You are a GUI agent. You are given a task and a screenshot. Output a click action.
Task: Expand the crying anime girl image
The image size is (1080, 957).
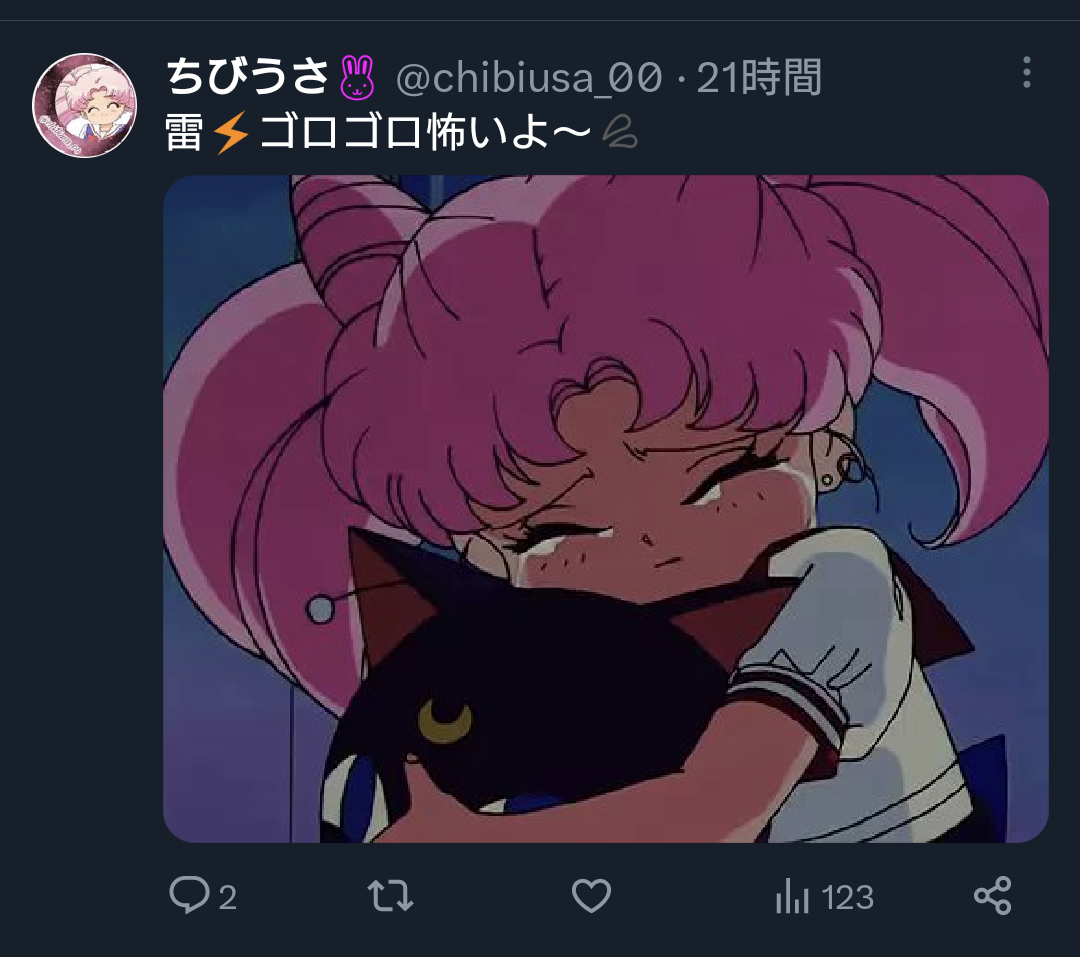click(605, 508)
